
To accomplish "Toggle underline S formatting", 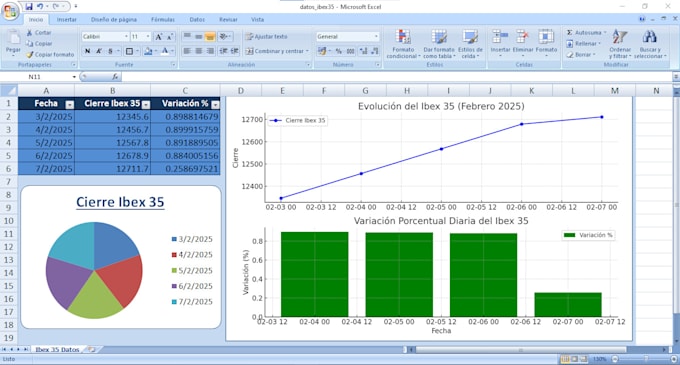I will (x=110, y=51).
